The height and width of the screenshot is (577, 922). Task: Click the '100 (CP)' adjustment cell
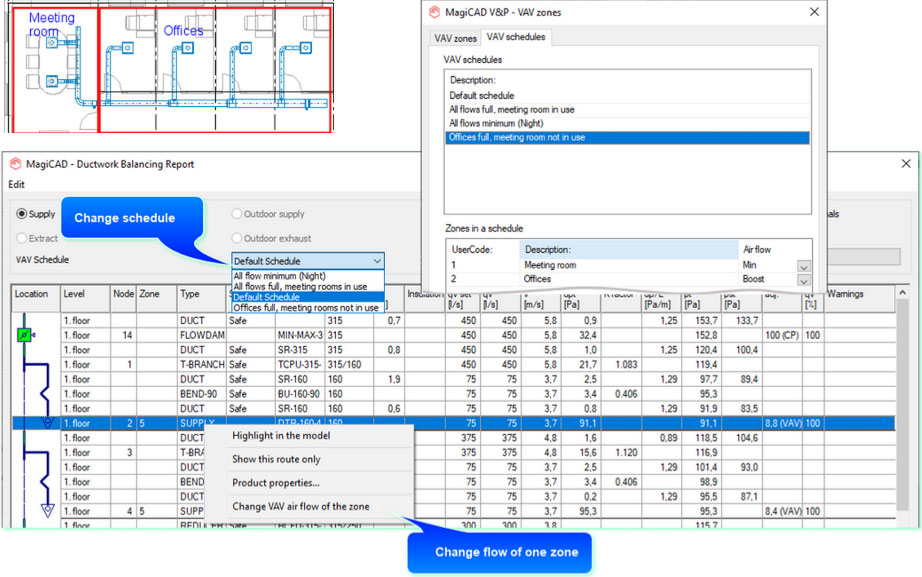[782, 335]
